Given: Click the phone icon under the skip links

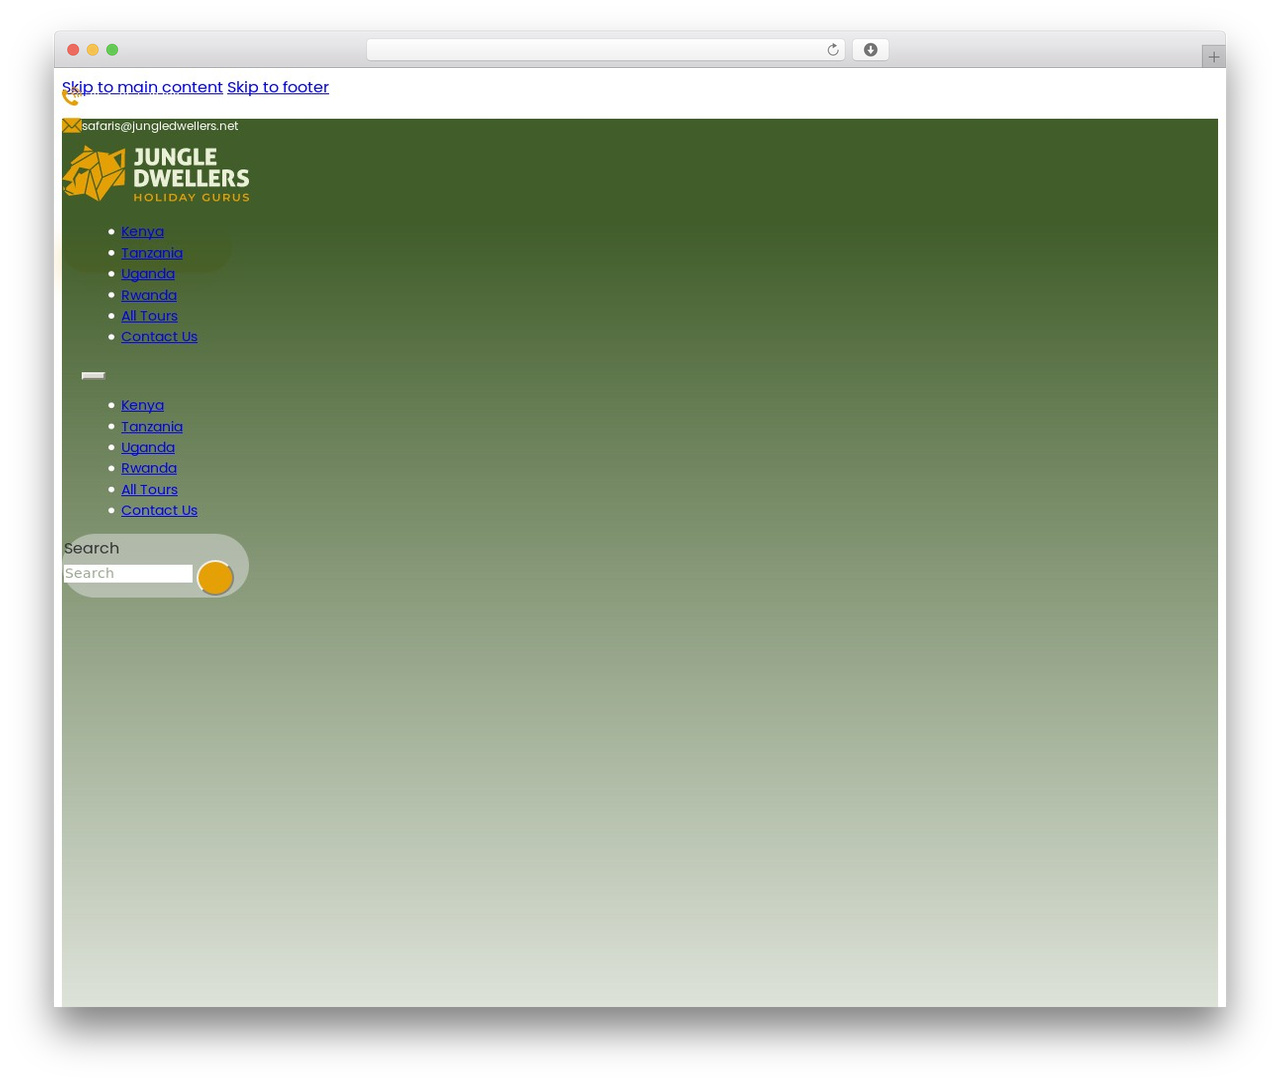Looking at the screenshot, I should (x=71, y=97).
